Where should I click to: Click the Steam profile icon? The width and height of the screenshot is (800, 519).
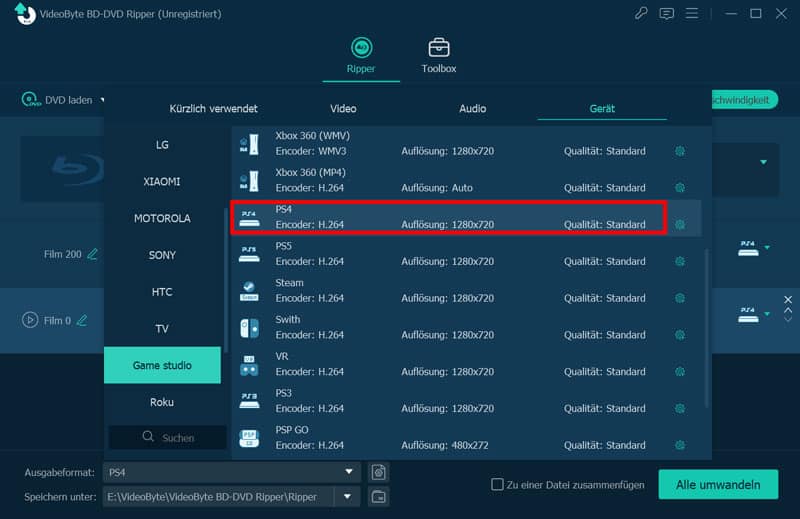[x=249, y=291]
